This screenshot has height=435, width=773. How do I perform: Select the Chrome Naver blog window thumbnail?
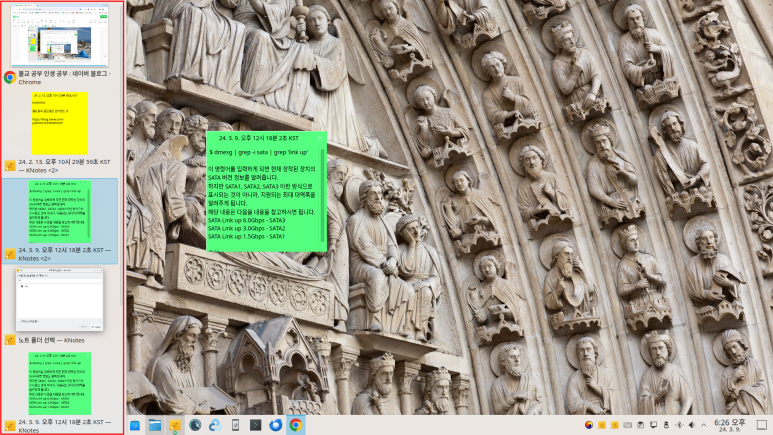point(60,35)
